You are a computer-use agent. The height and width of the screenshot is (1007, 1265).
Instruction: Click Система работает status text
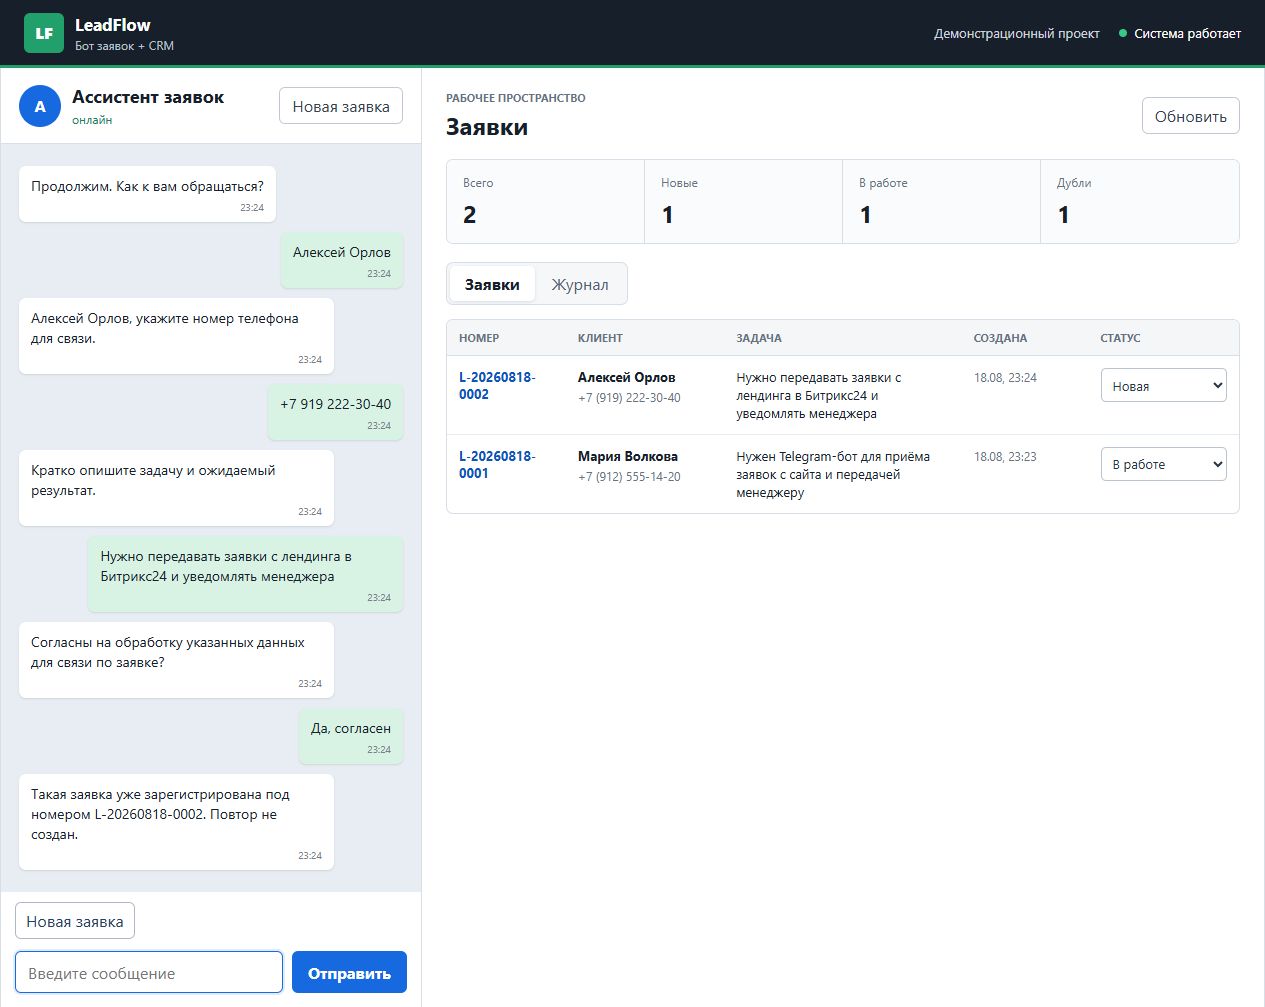pyautogui.click(x=1187, y=34)
